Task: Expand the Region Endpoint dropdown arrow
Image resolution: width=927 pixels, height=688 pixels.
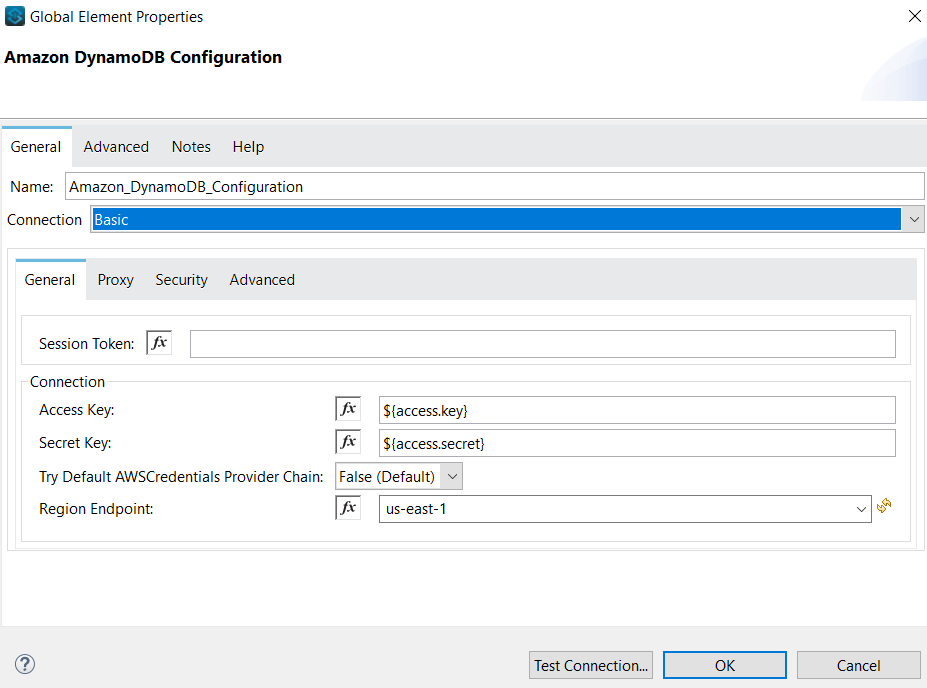Action: click(x=861, y=509)
